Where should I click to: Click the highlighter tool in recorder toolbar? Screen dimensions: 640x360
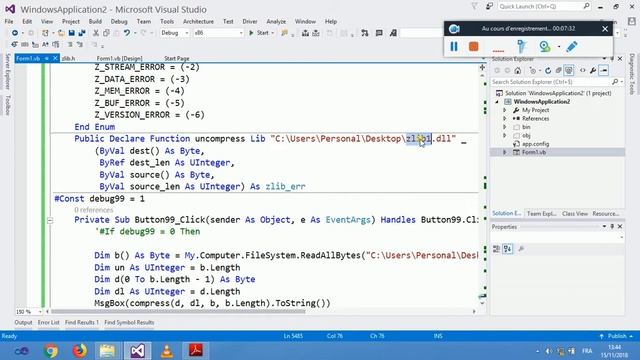(x=521, y=47)
